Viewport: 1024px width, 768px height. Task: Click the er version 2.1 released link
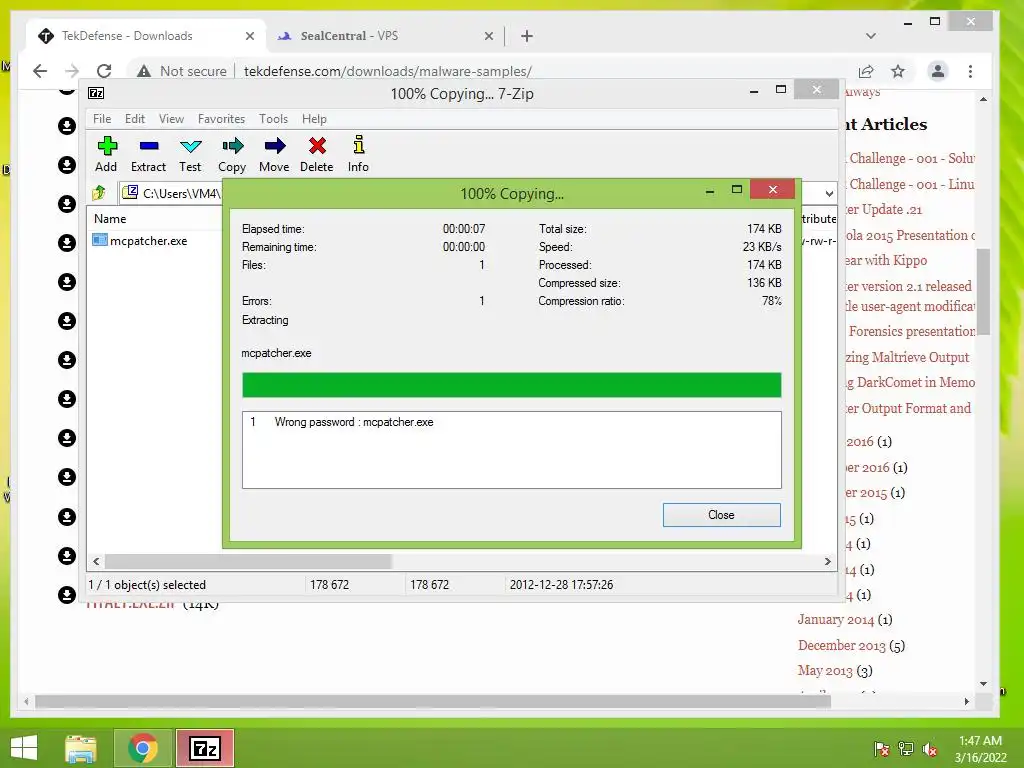point(908,285)
